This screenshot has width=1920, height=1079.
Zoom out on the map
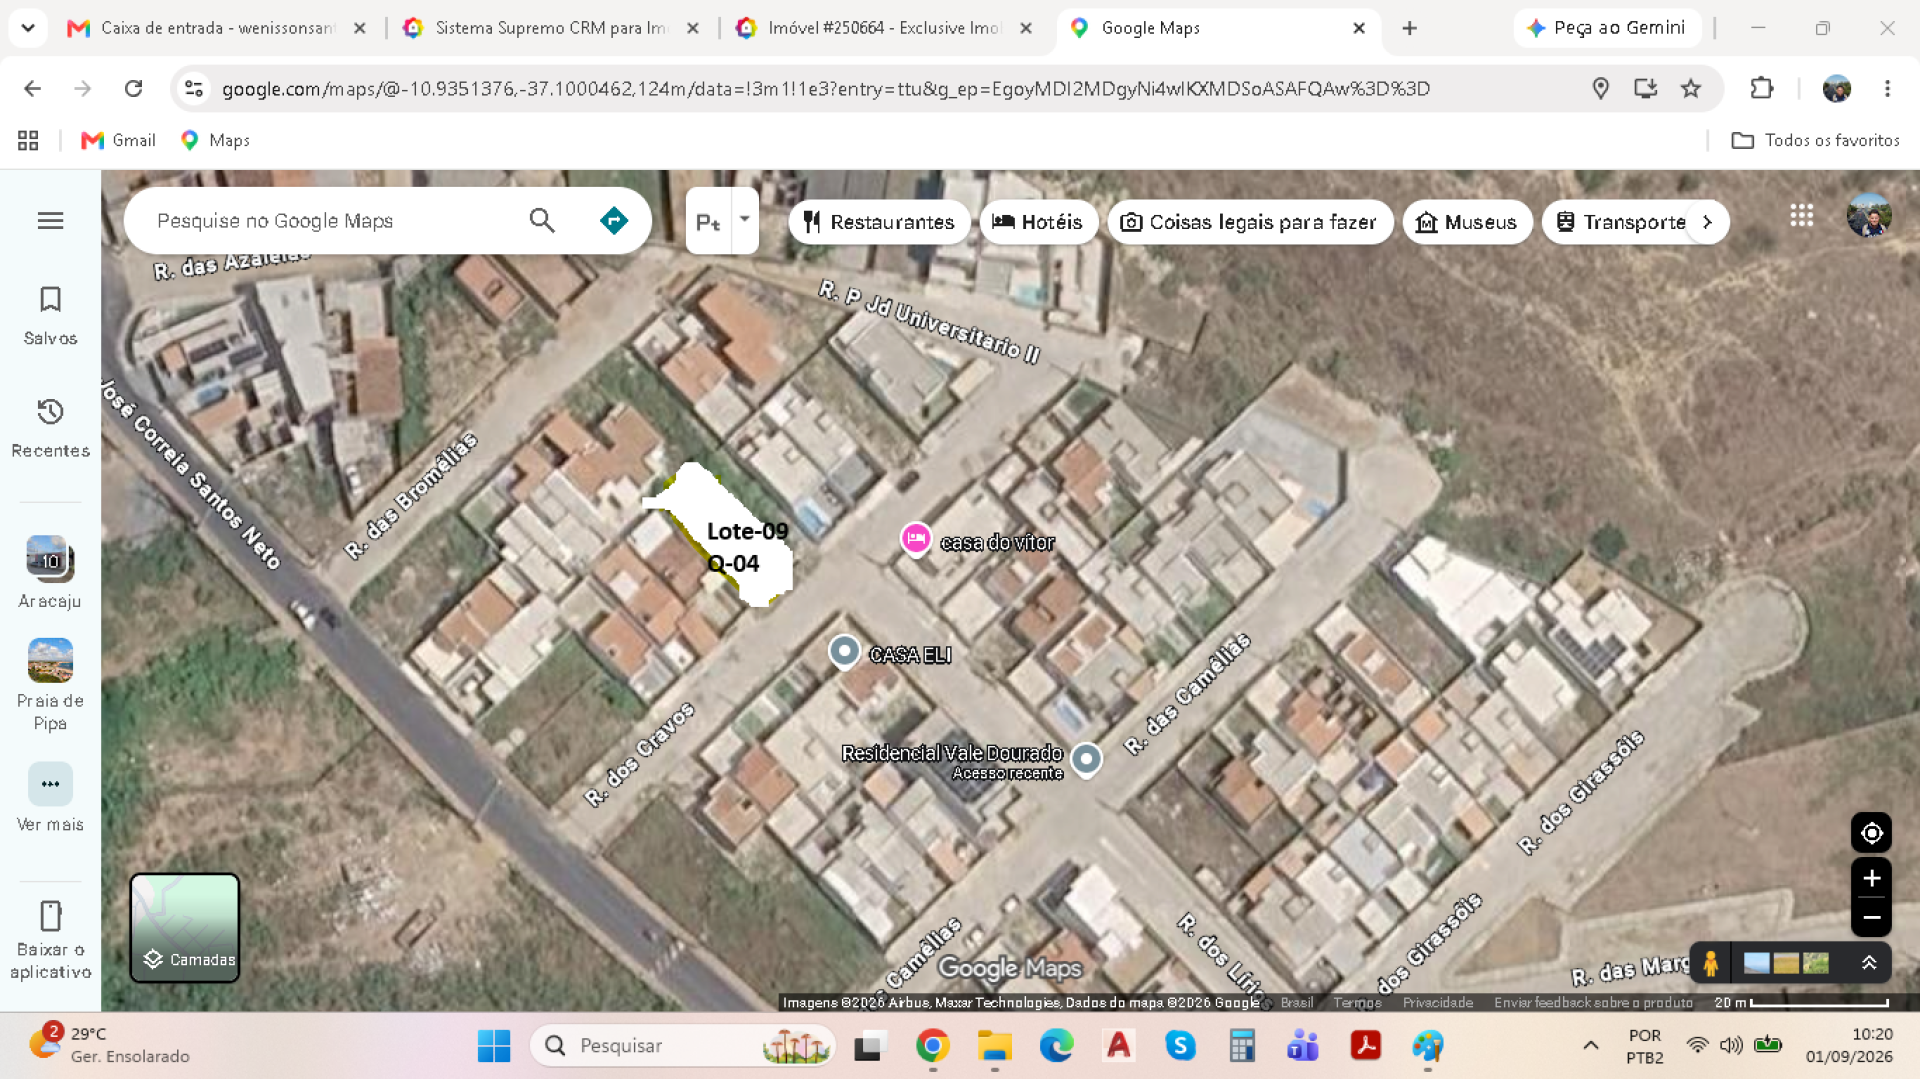pos(1871,917)
